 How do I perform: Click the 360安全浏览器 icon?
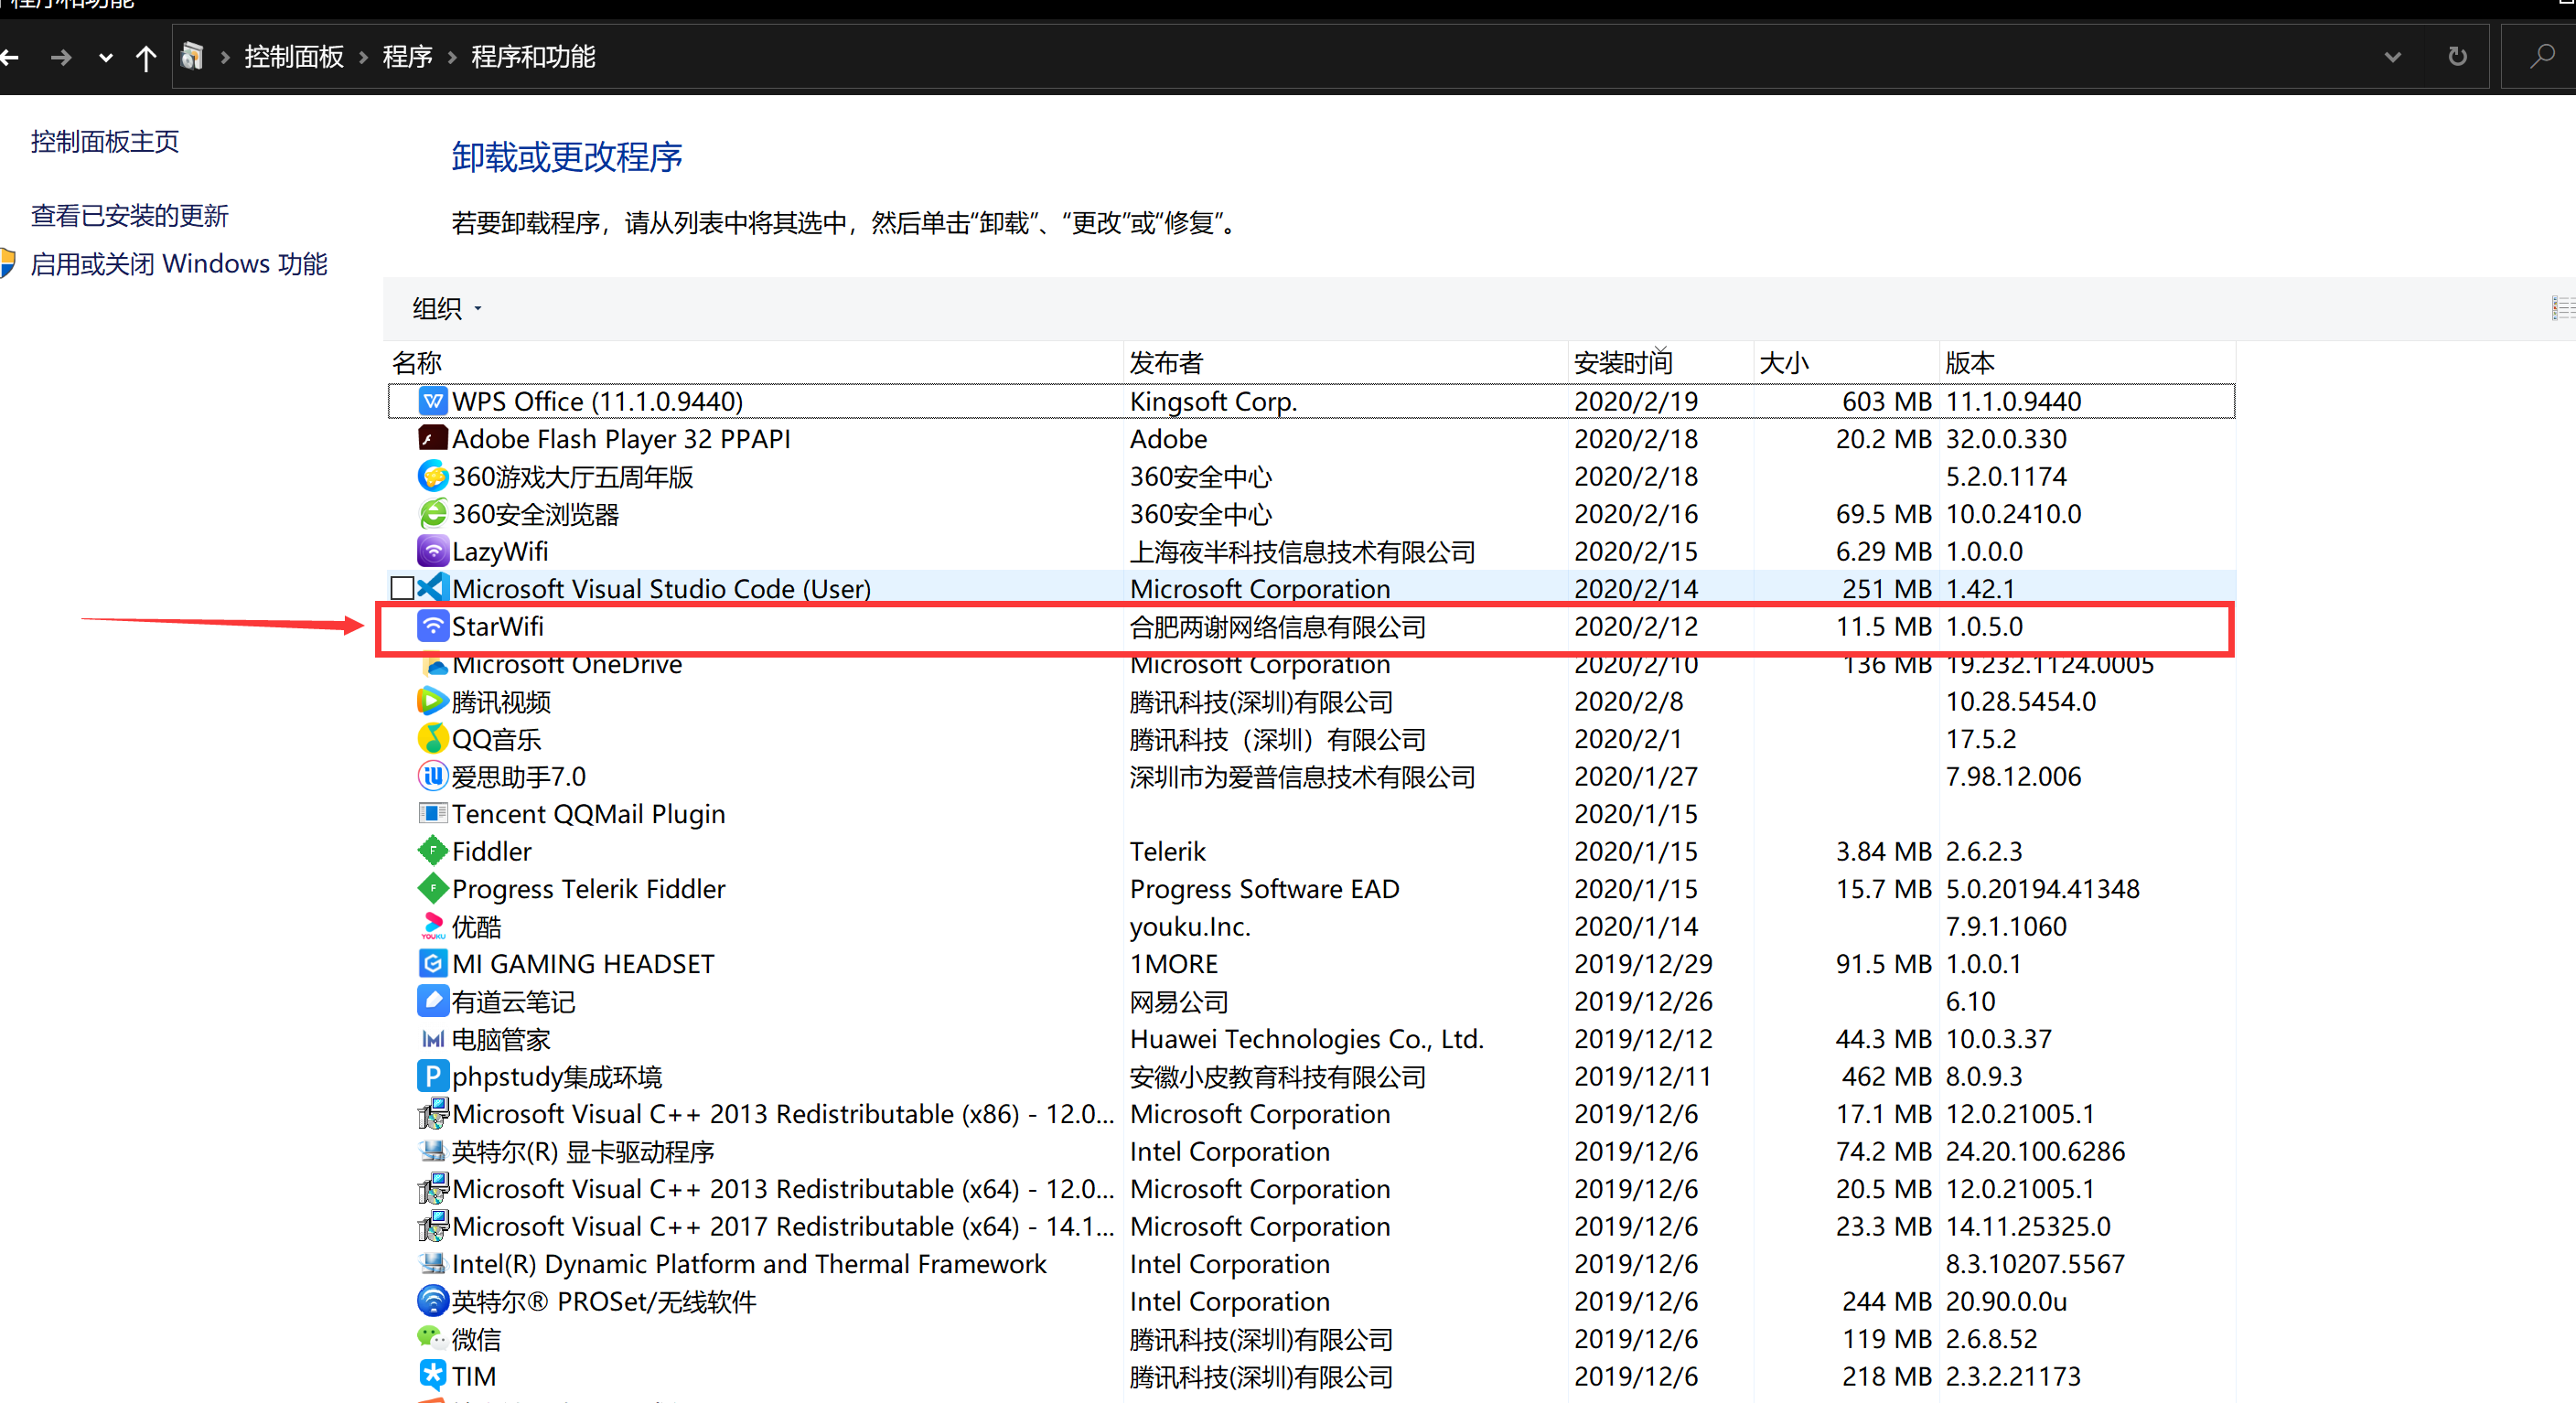(432, 513)
